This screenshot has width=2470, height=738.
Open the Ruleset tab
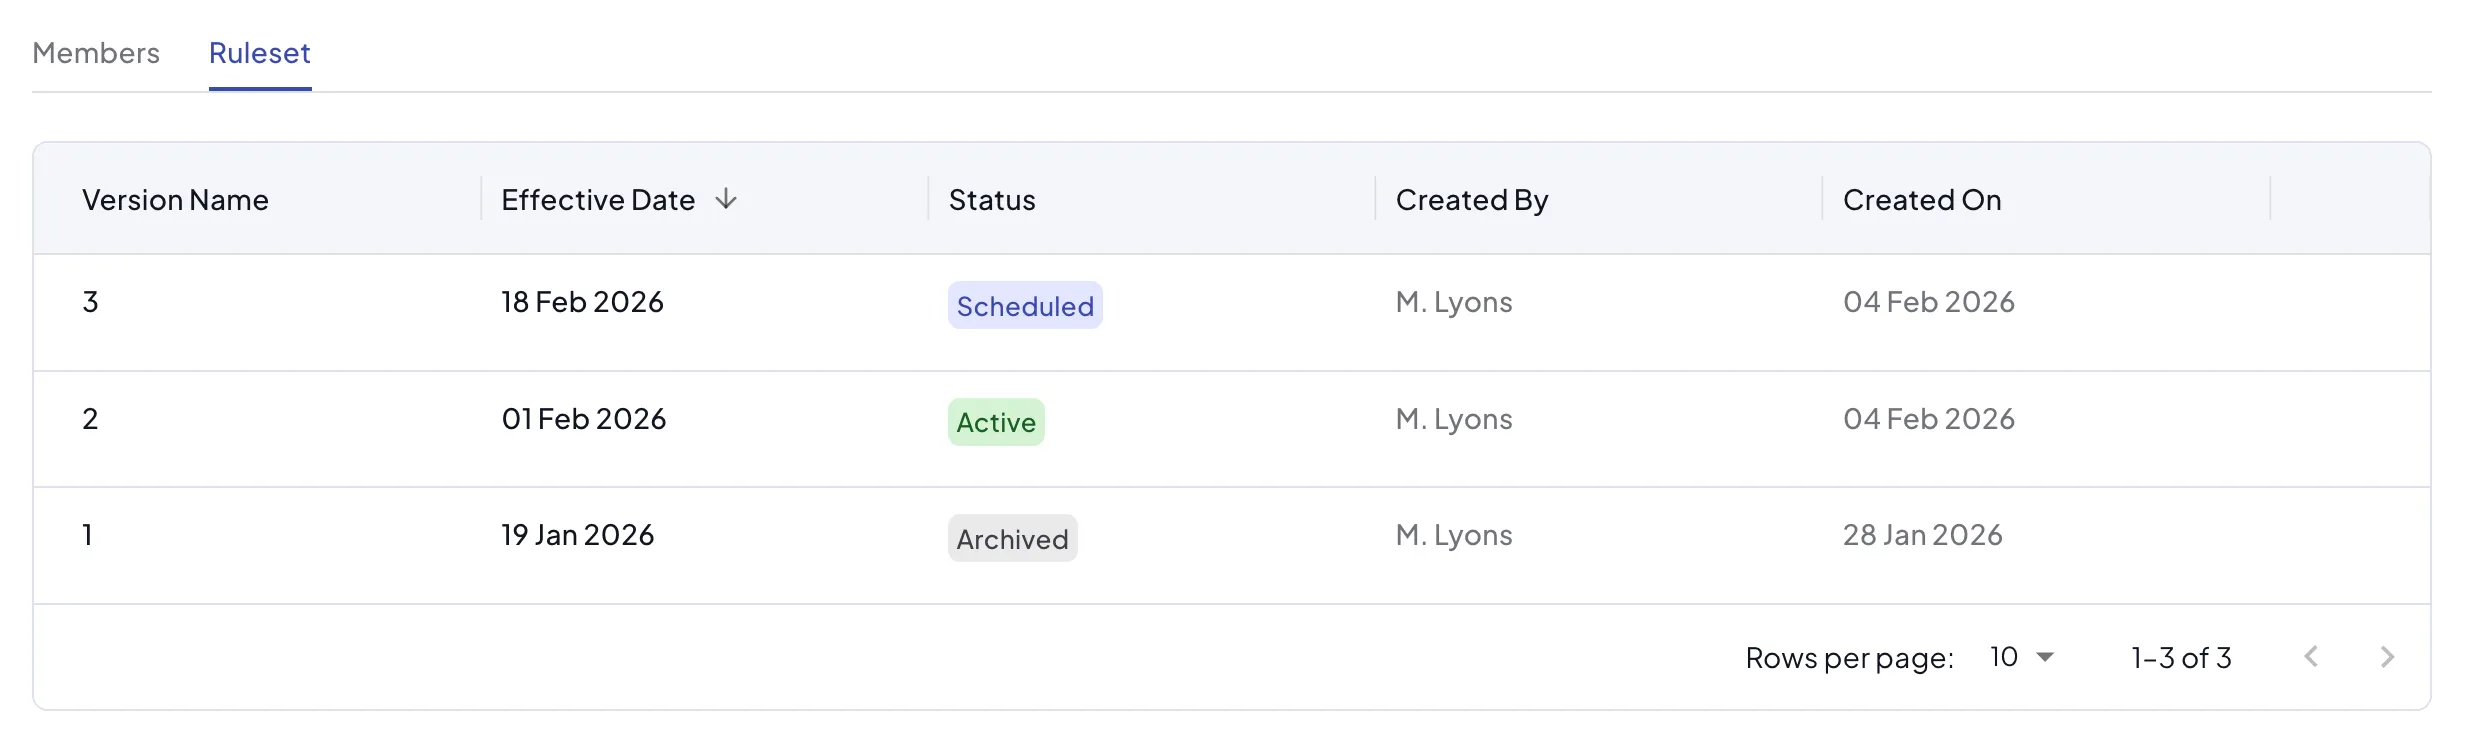(x=260, y=53)
